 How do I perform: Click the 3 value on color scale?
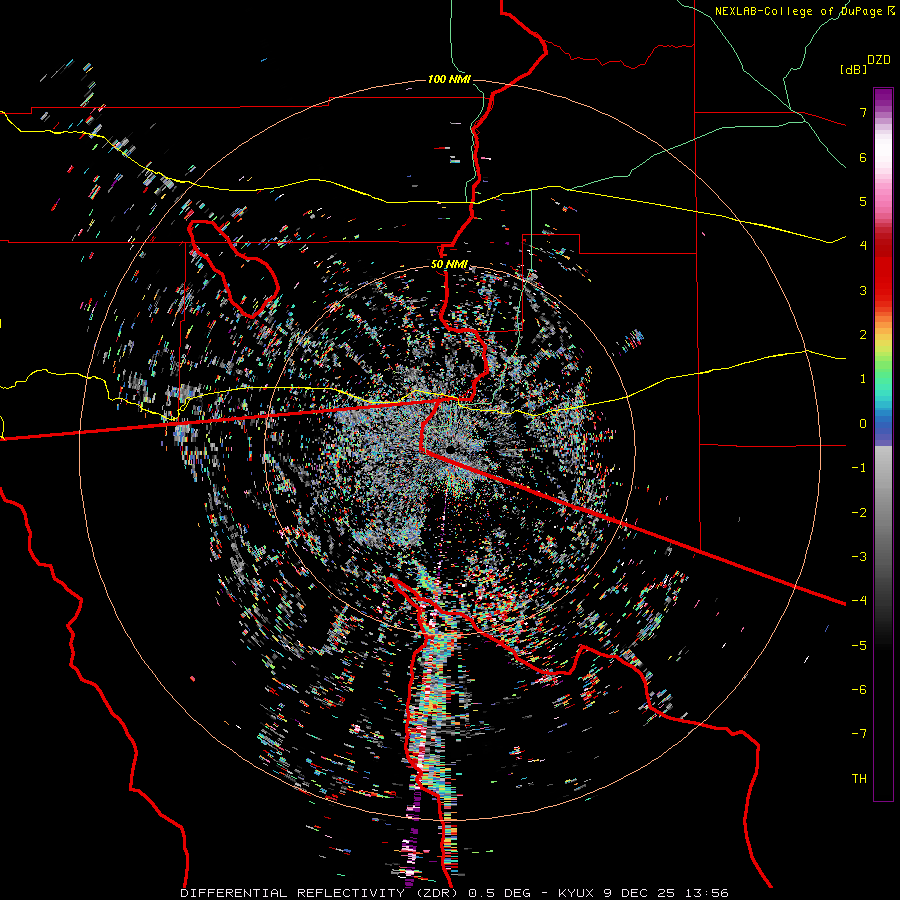pos(863,290)
